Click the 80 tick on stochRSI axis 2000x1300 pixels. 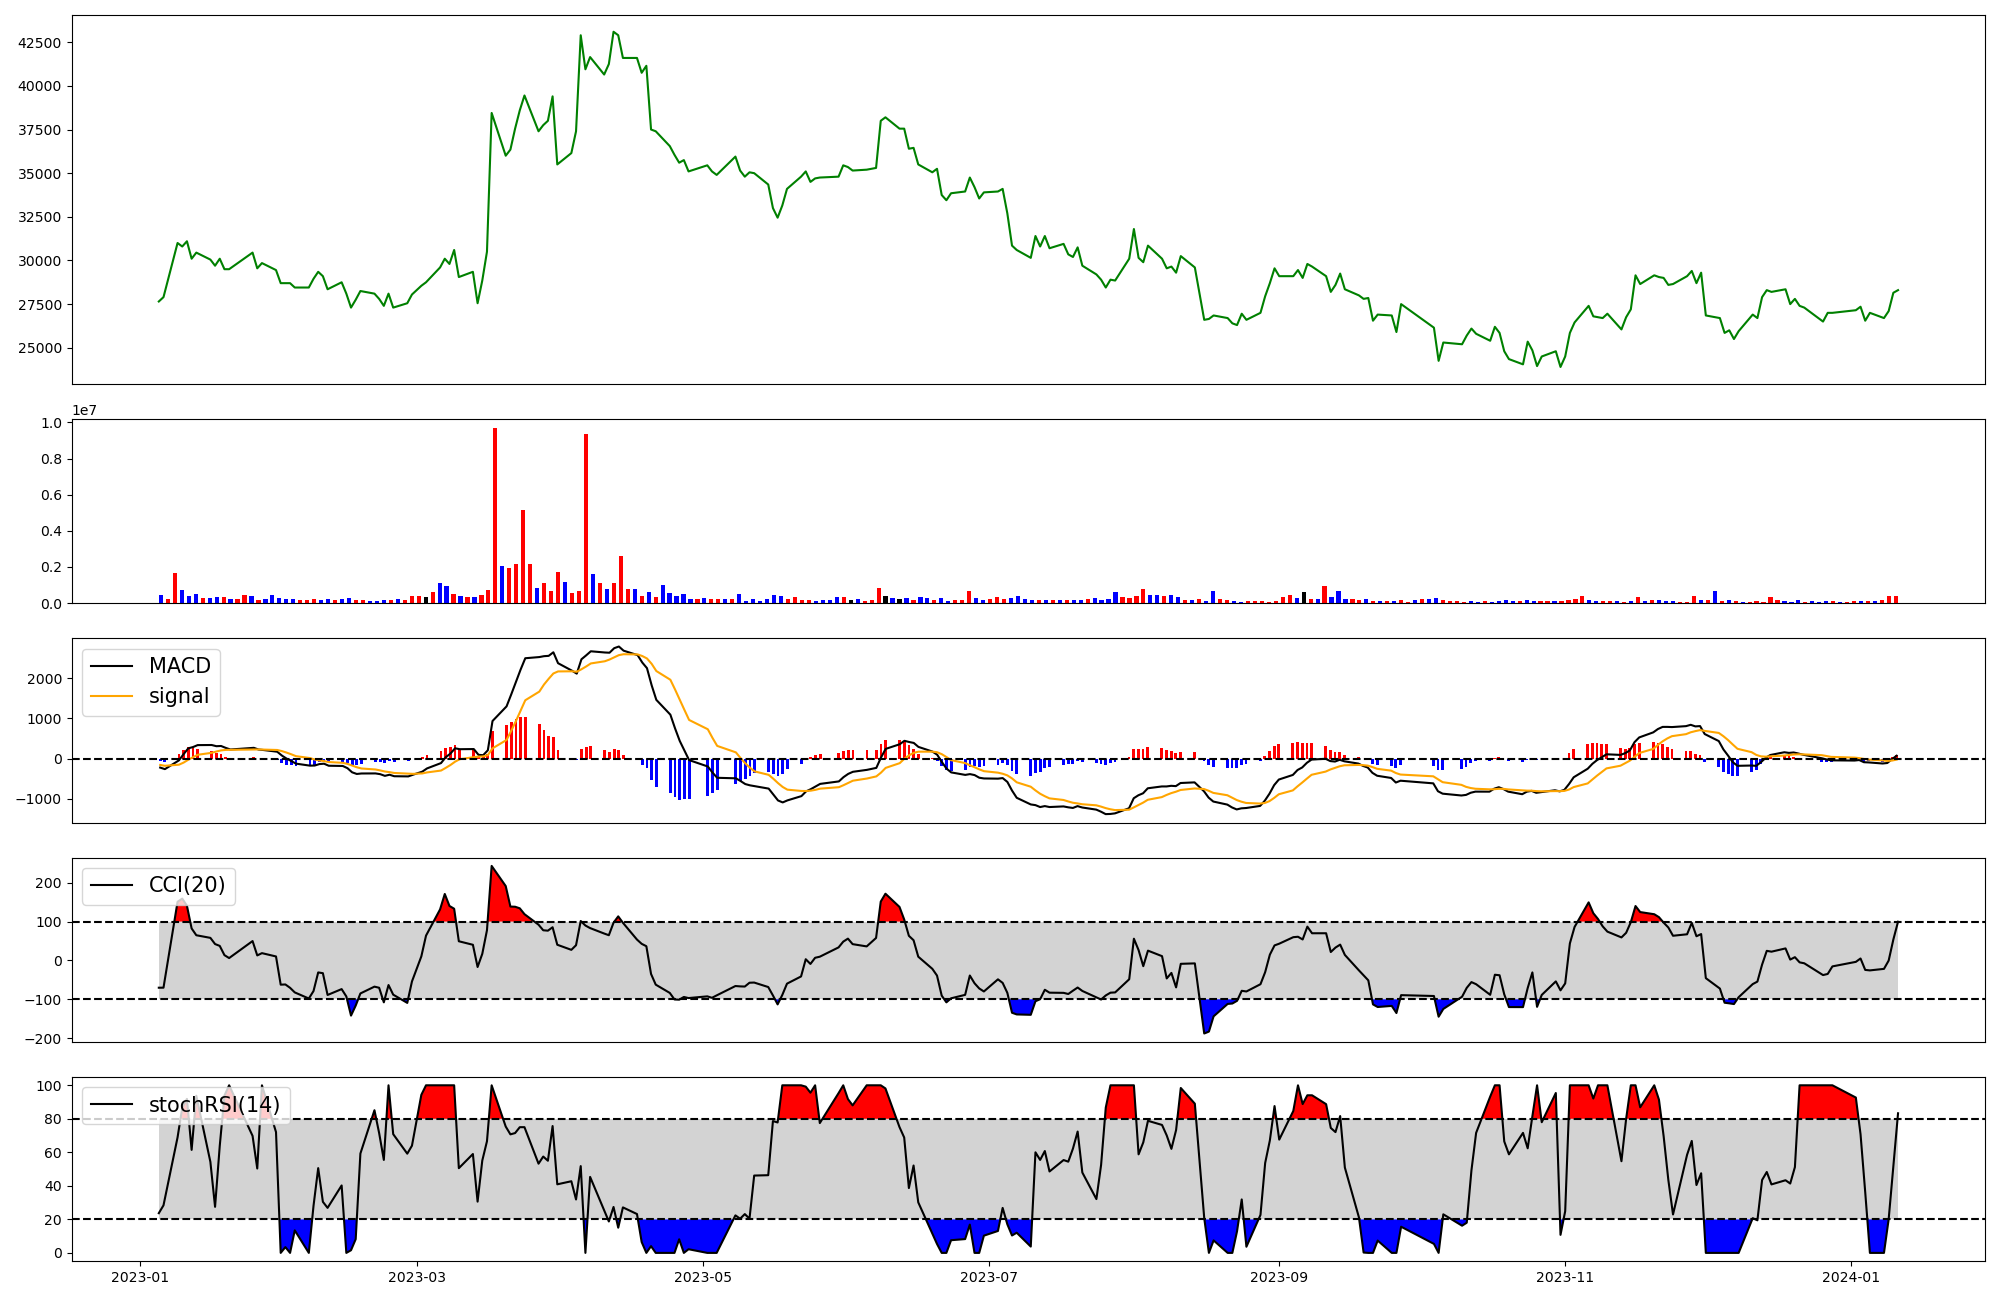[53, 1120]
